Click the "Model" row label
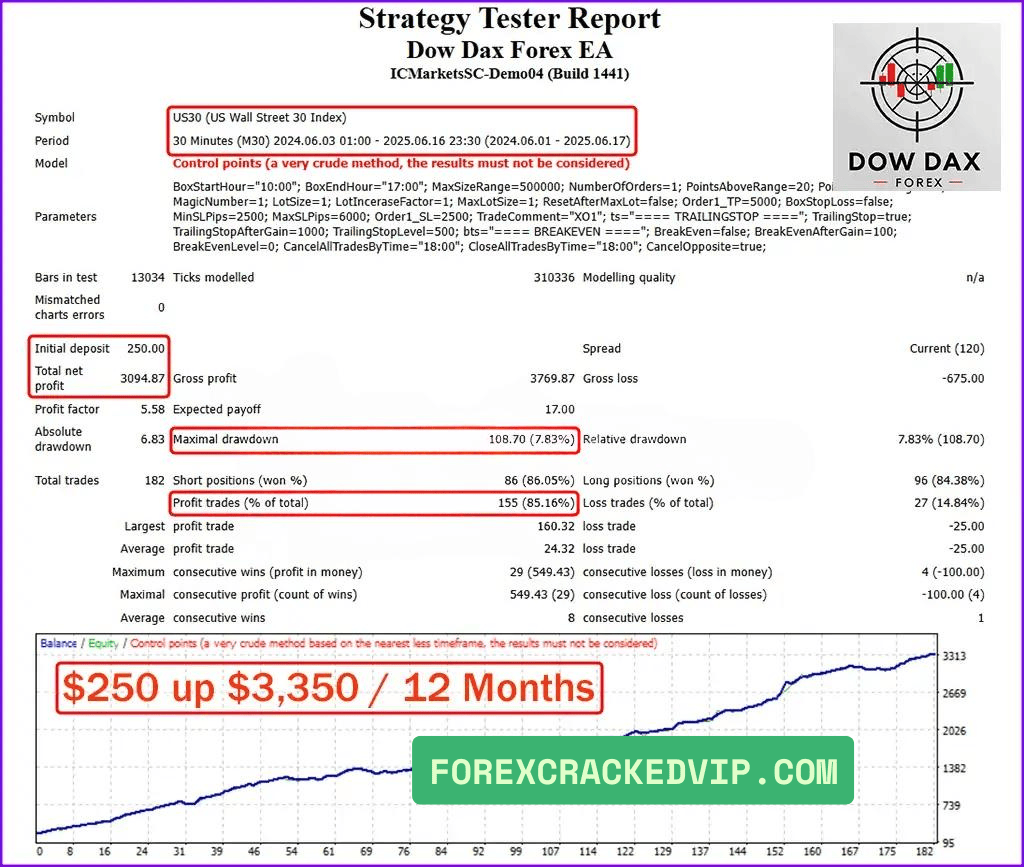This screenshot has width=1024, height=867. 51,163
